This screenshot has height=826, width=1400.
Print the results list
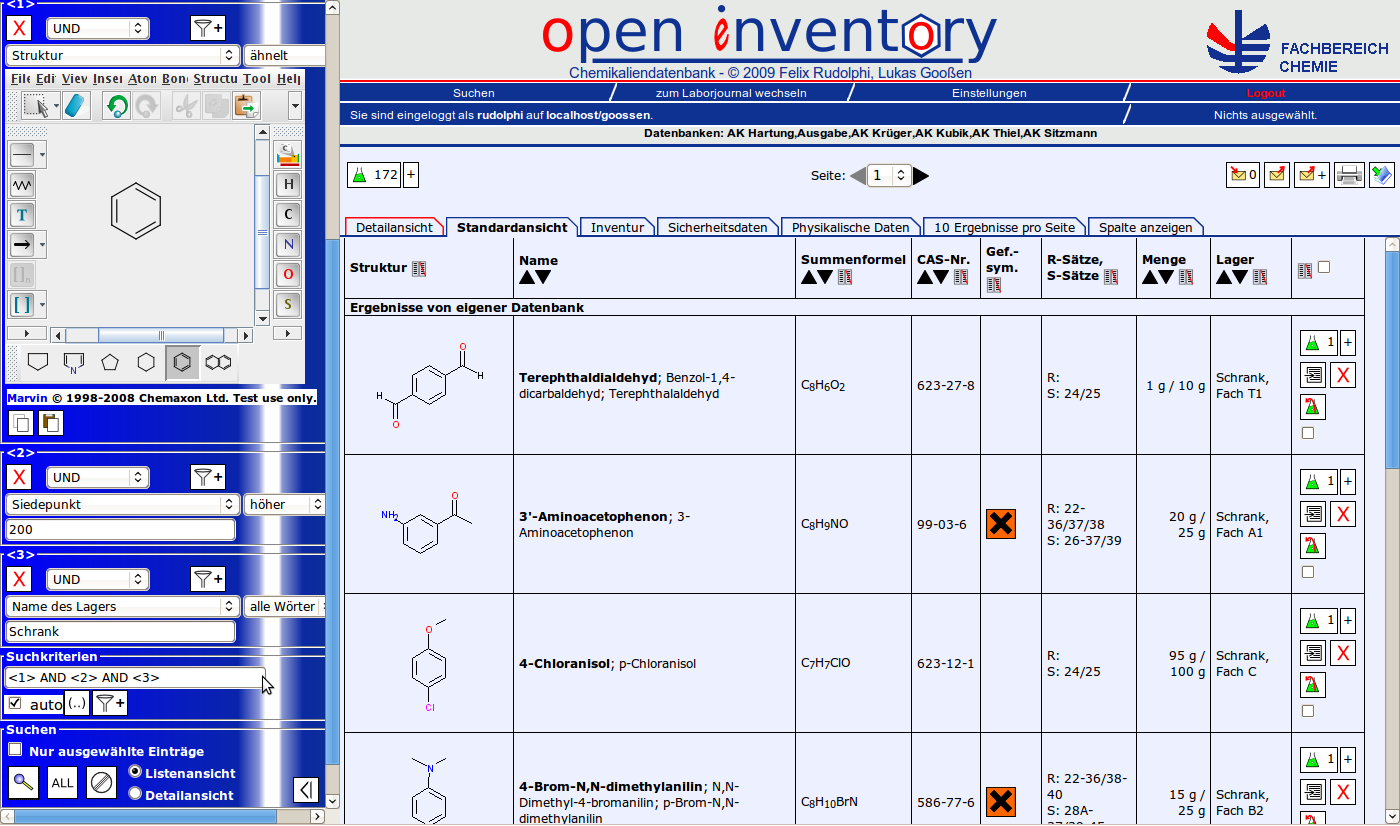pyautogui.click(x=1349, y=175)
